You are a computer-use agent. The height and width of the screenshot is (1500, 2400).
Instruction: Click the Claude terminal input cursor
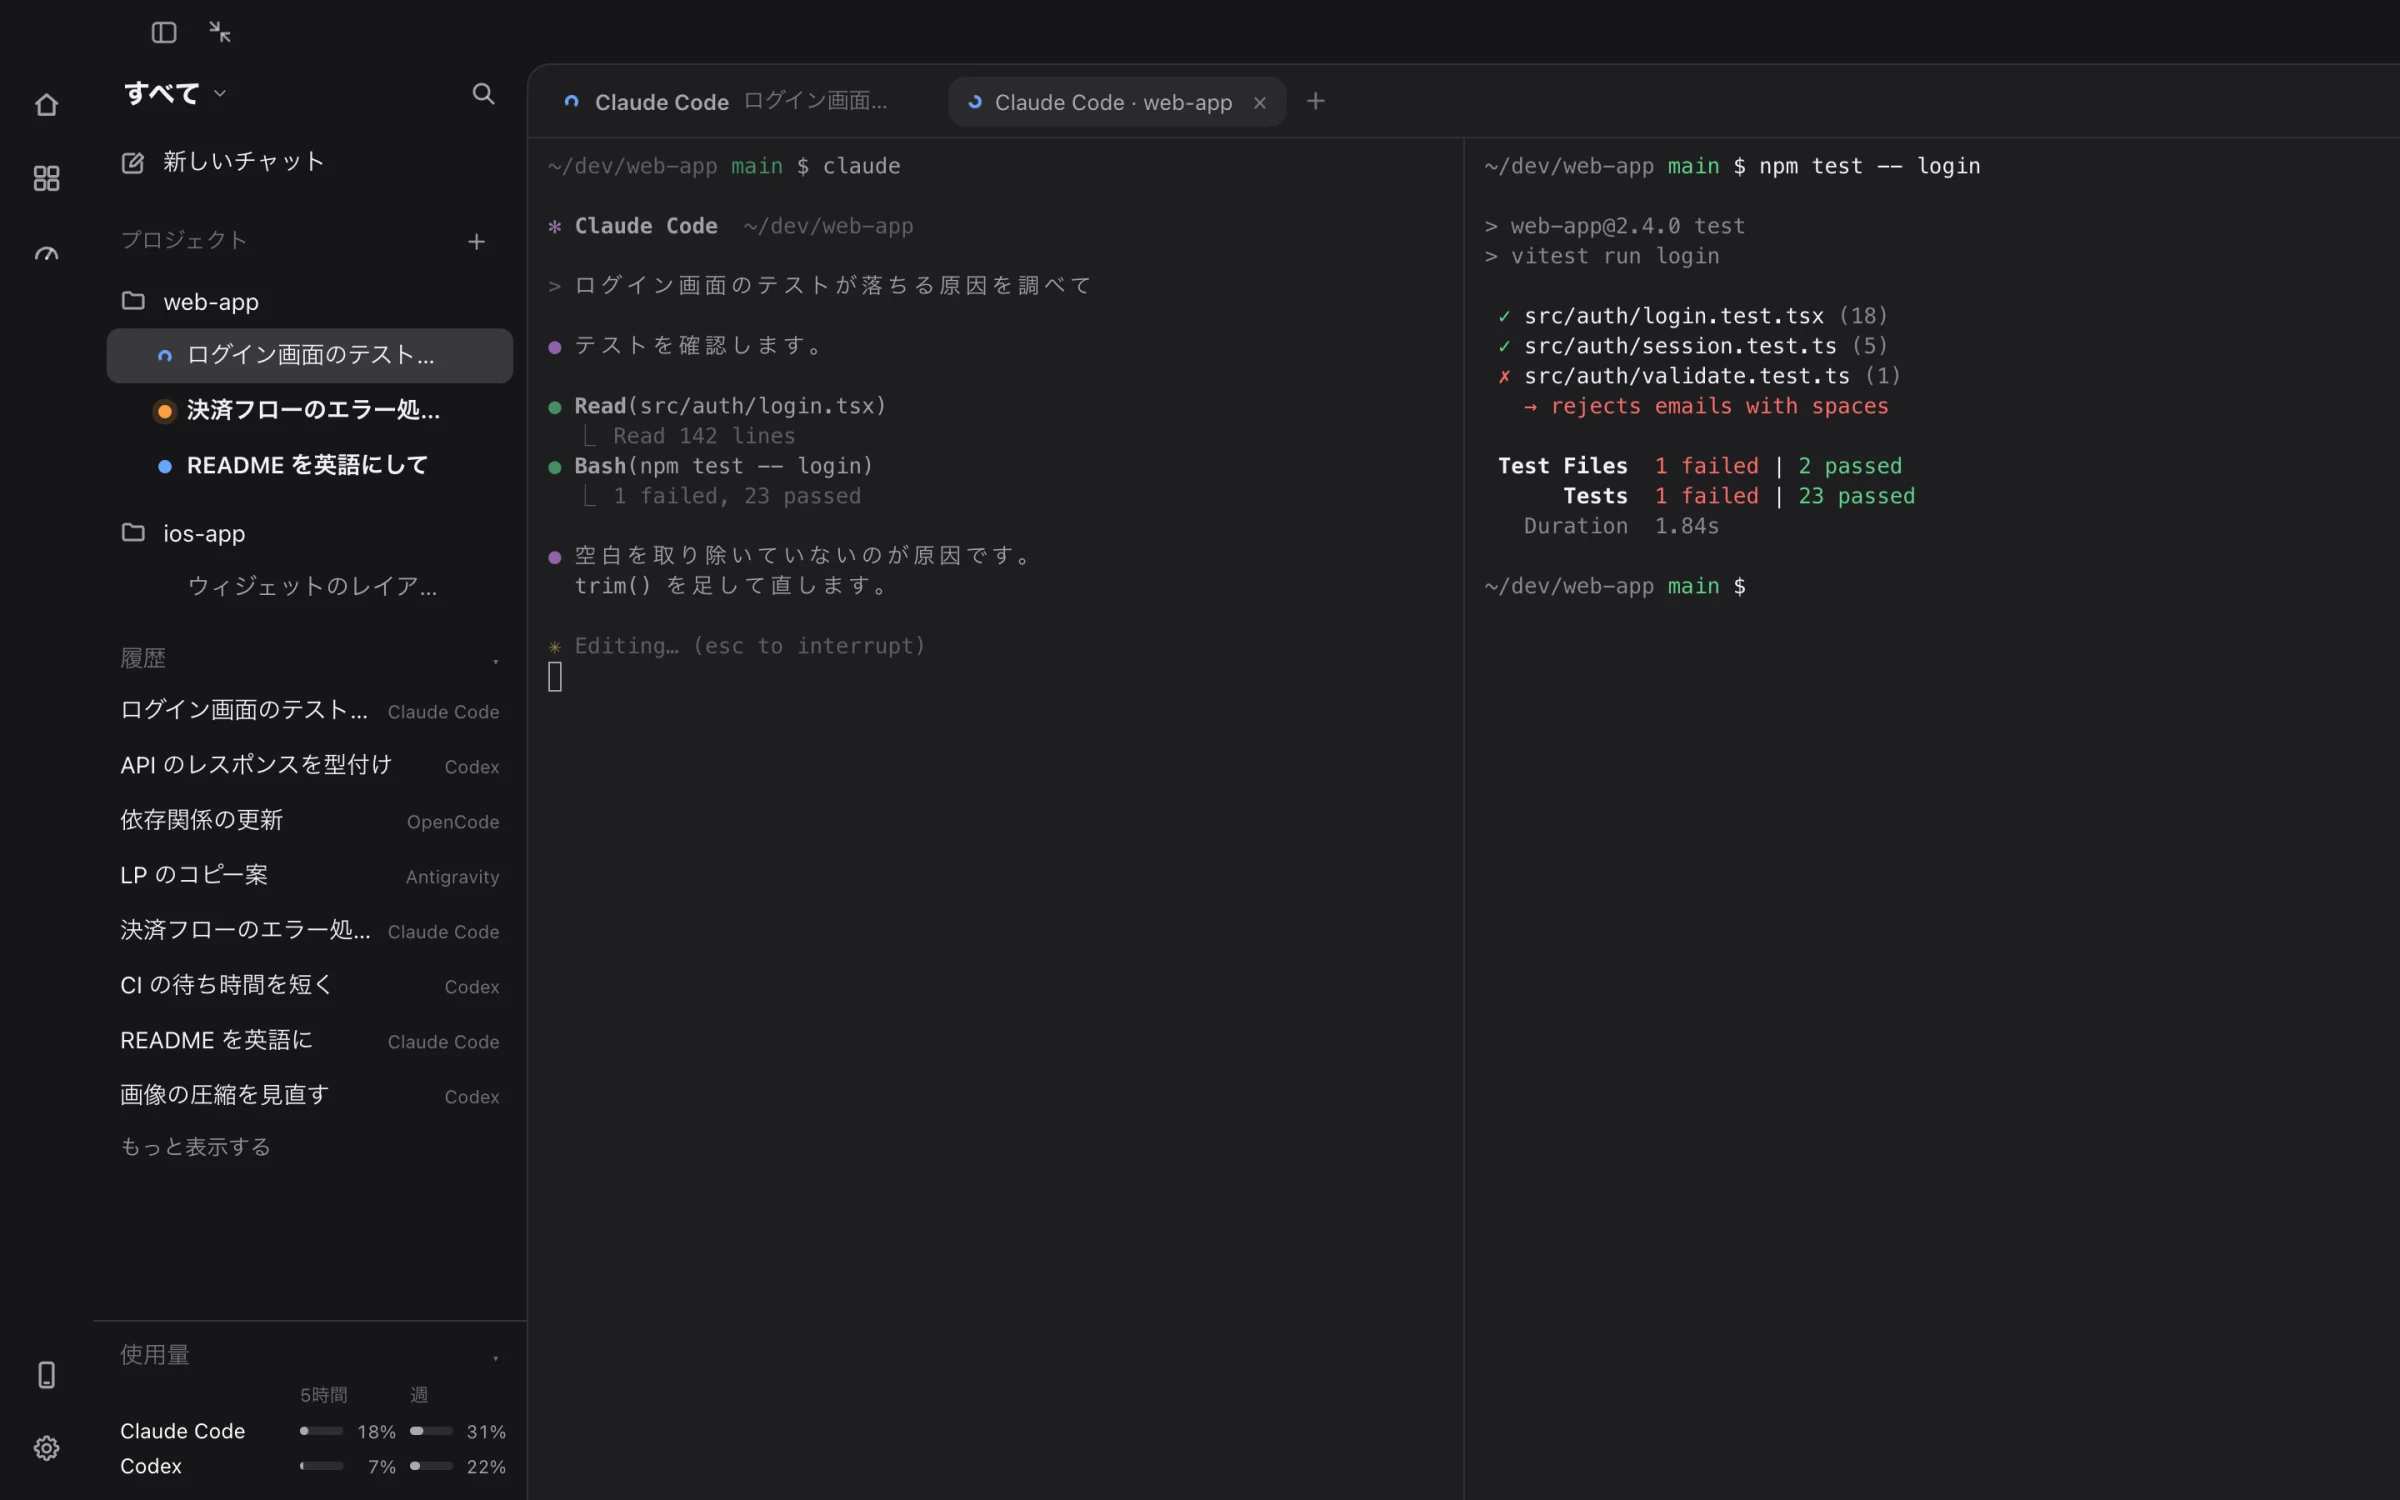pos(555,677)
